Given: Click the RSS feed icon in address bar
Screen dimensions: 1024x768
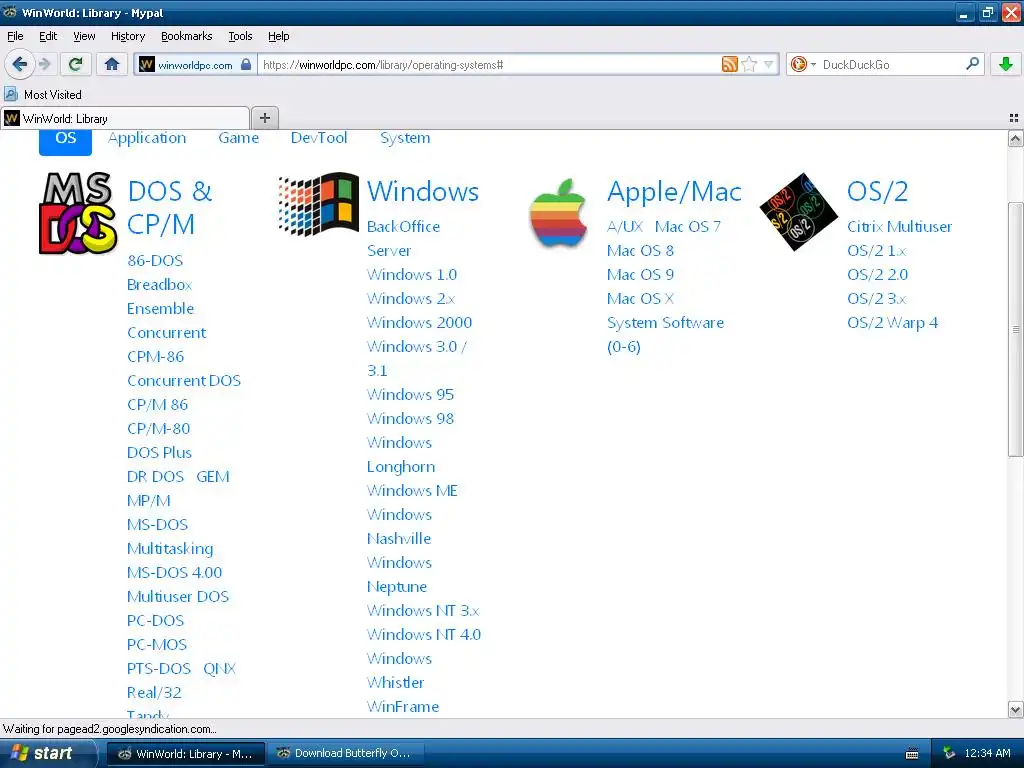Looking at the screenshot, I should 729,64.
